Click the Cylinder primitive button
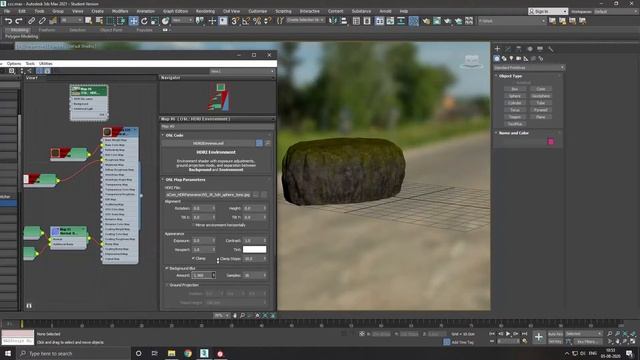Viewport: 640px width, 360px height. click(515, 102)
